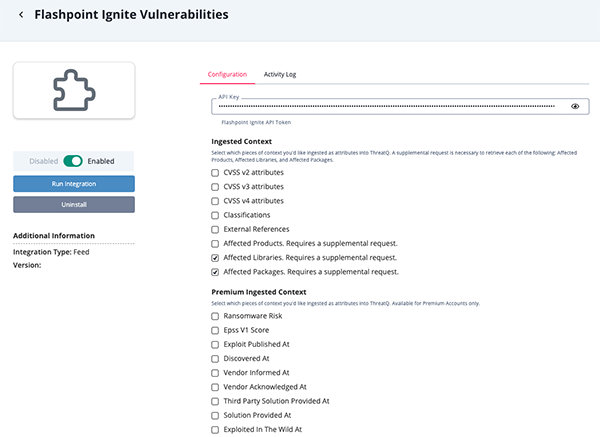Select the Discovered At checkbox
600x437 pixels.
tap(215, 359)
